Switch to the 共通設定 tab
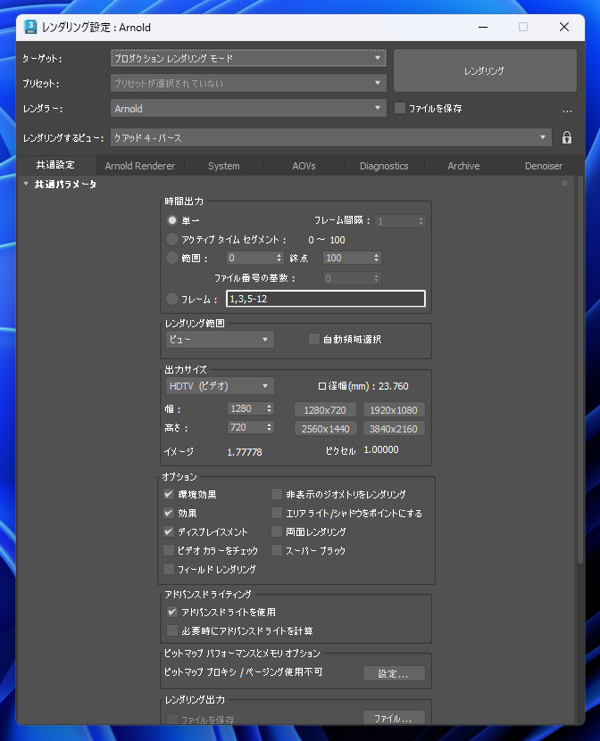The width and height of the screenshot is (600, 741). pos(55,165)
